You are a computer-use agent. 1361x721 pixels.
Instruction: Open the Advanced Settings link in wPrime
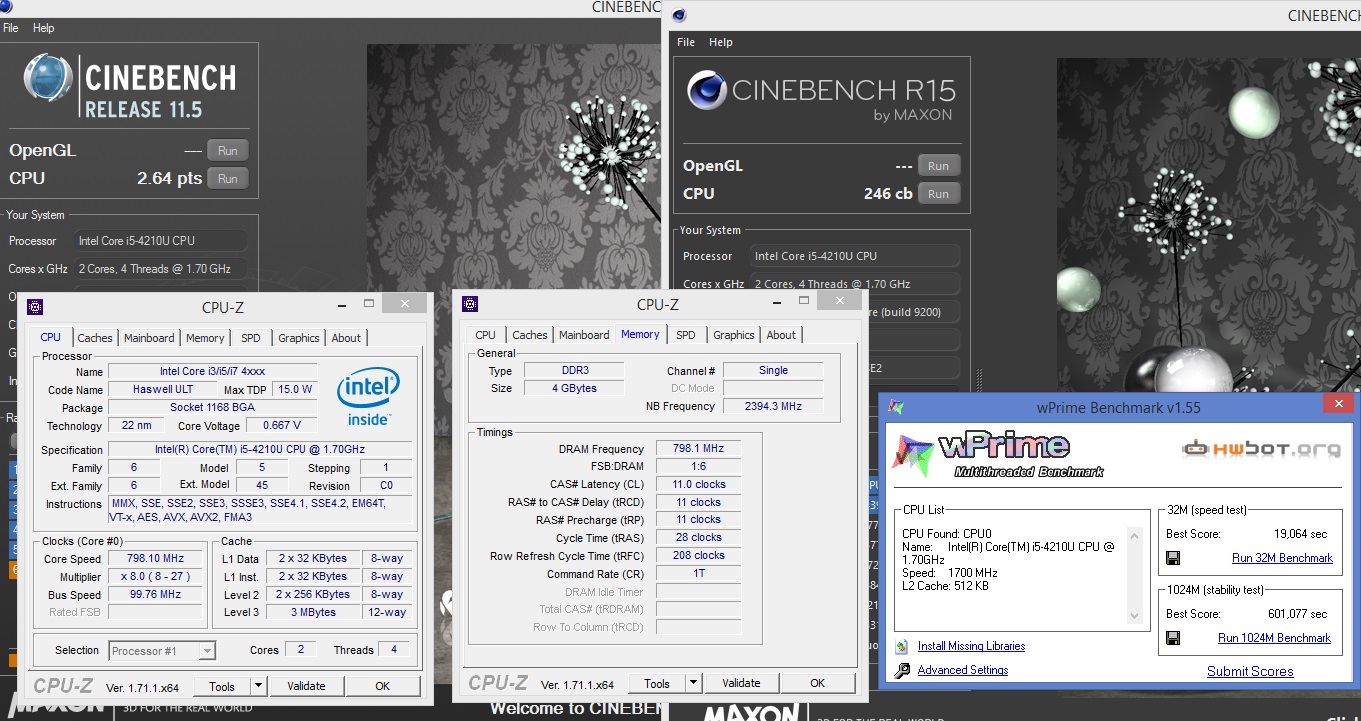tap(963, 671)
